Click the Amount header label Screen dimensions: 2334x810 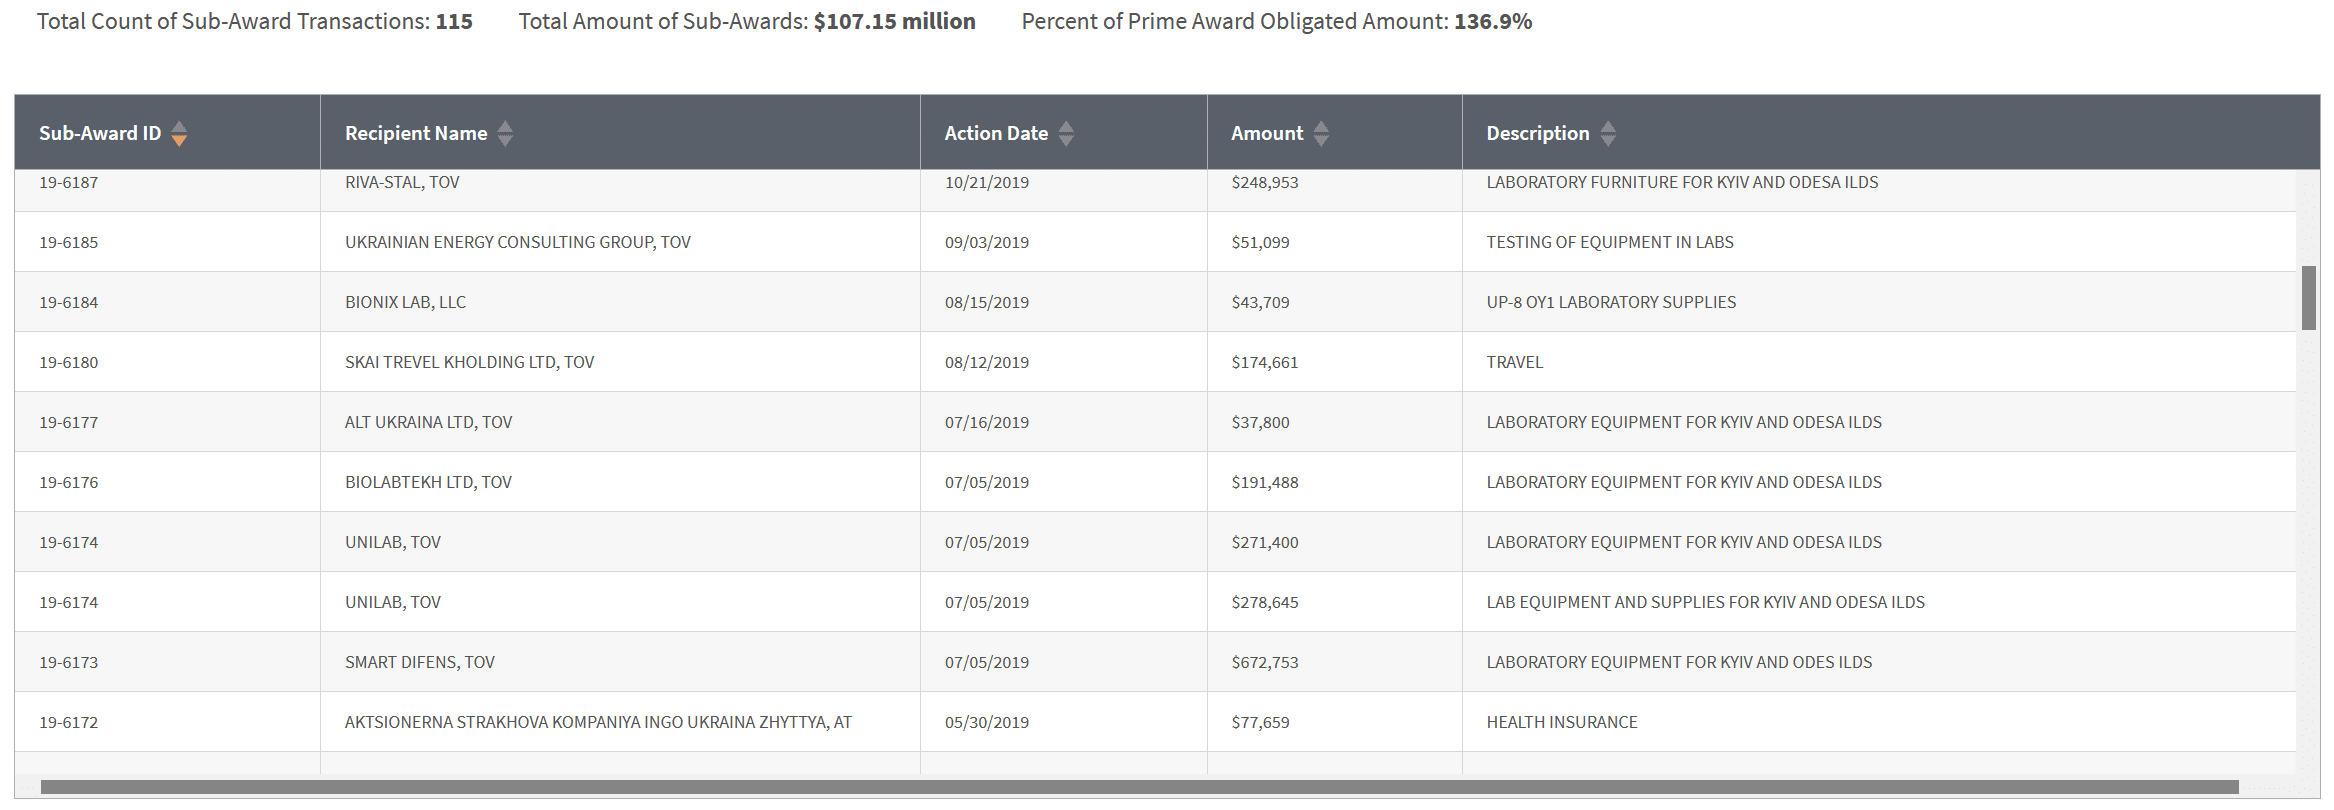1267,133
